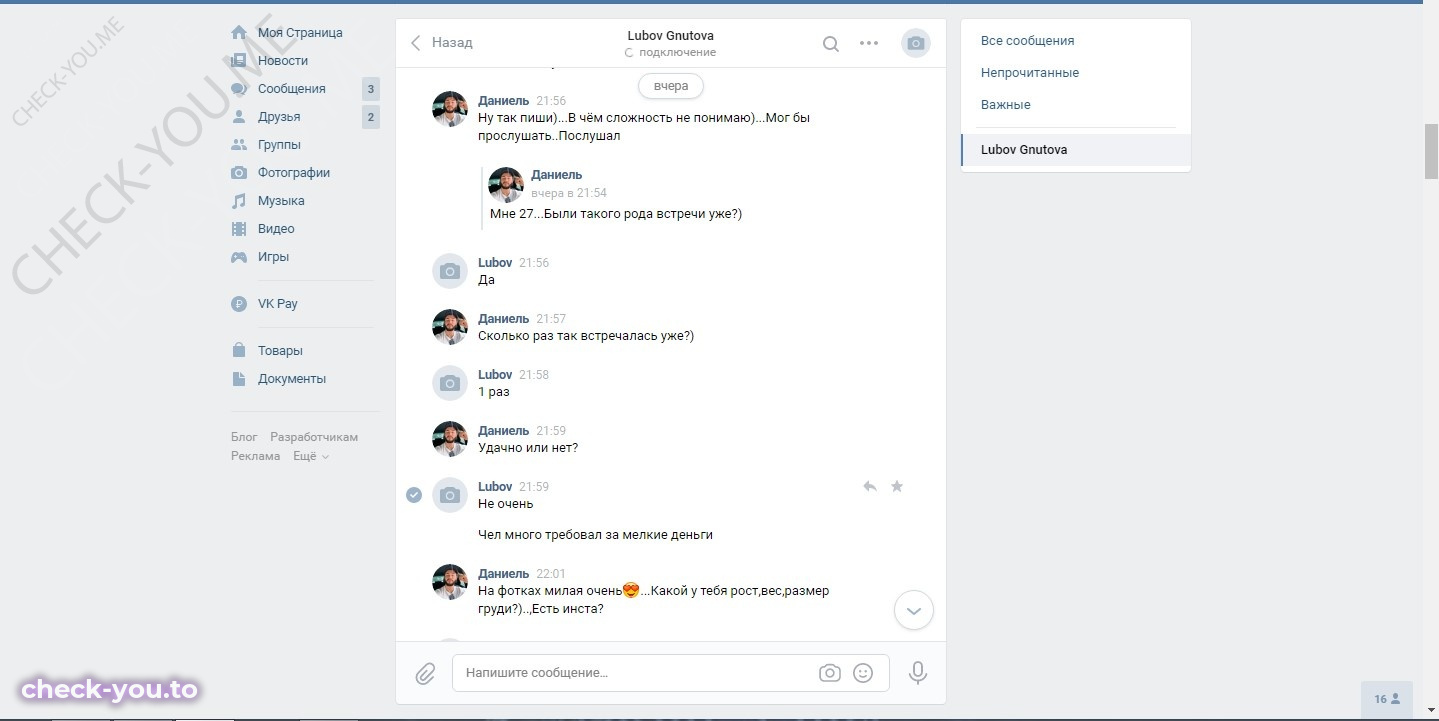The image size is (1439, 721).
Task: Open the quoted message avatar of Даниель
Action: 506,185
